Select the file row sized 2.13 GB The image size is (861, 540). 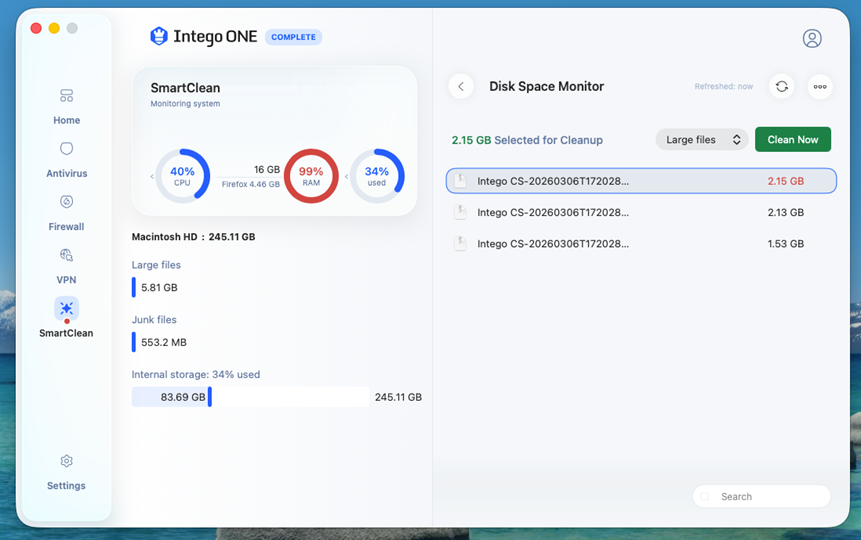point(641,212)
